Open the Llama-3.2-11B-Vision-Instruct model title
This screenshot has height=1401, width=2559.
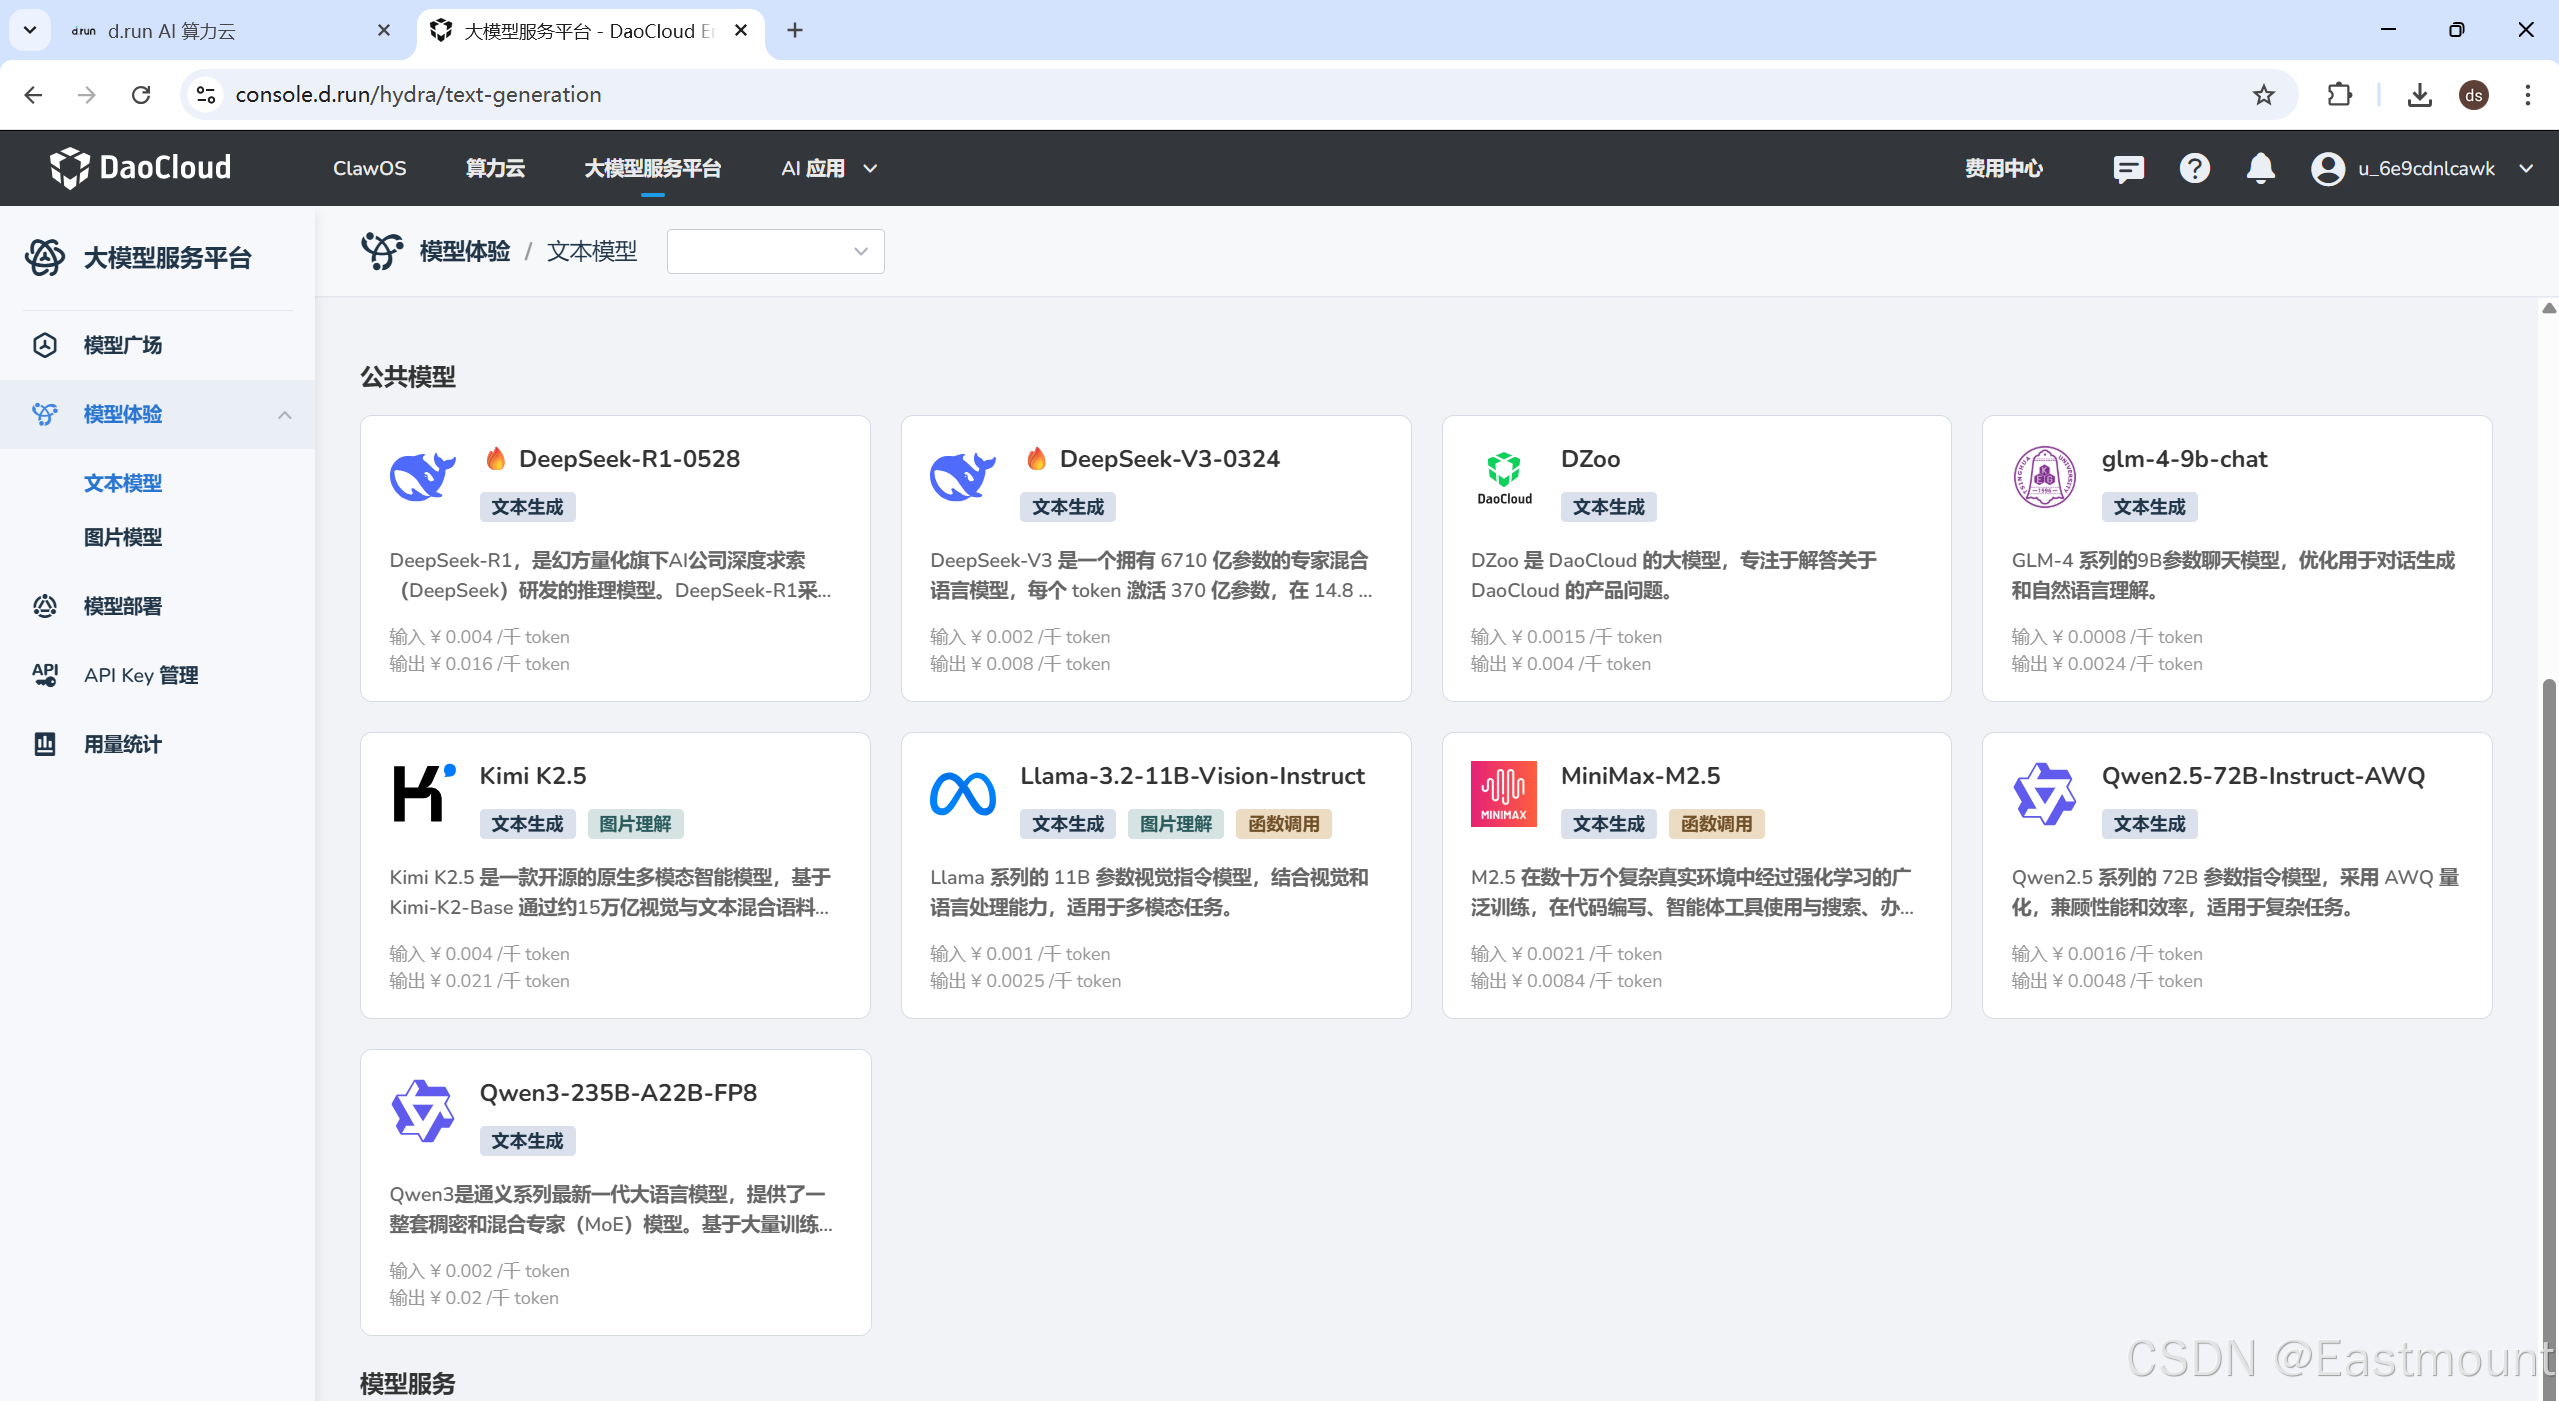pos(1192,776)
